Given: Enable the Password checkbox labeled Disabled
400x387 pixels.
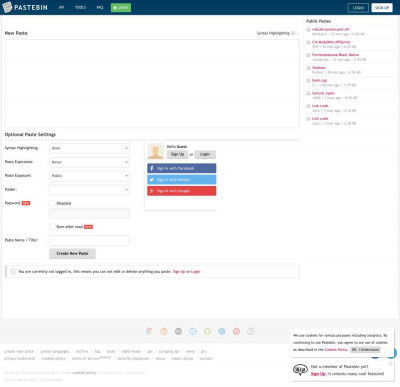Looking at the screenshot, I should tap(52, 203).
